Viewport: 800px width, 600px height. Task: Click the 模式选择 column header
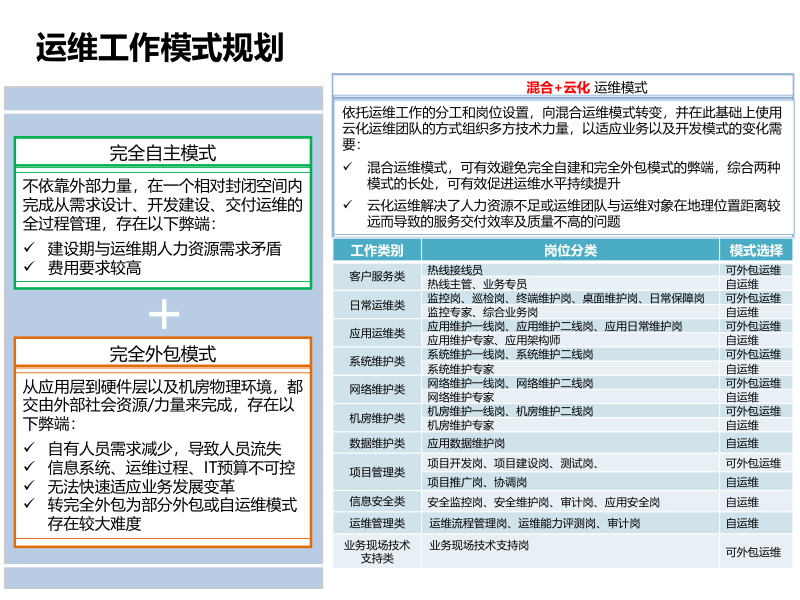756,250
